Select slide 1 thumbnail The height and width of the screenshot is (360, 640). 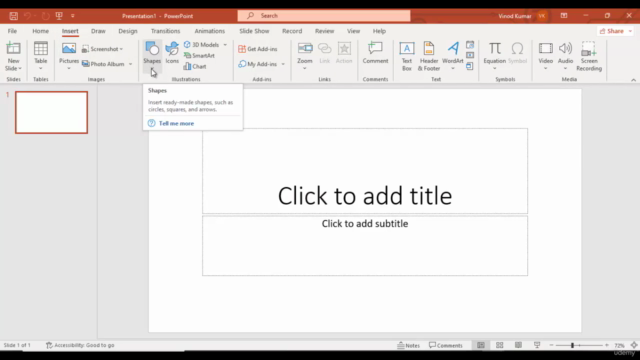click(x=51, y=112)
